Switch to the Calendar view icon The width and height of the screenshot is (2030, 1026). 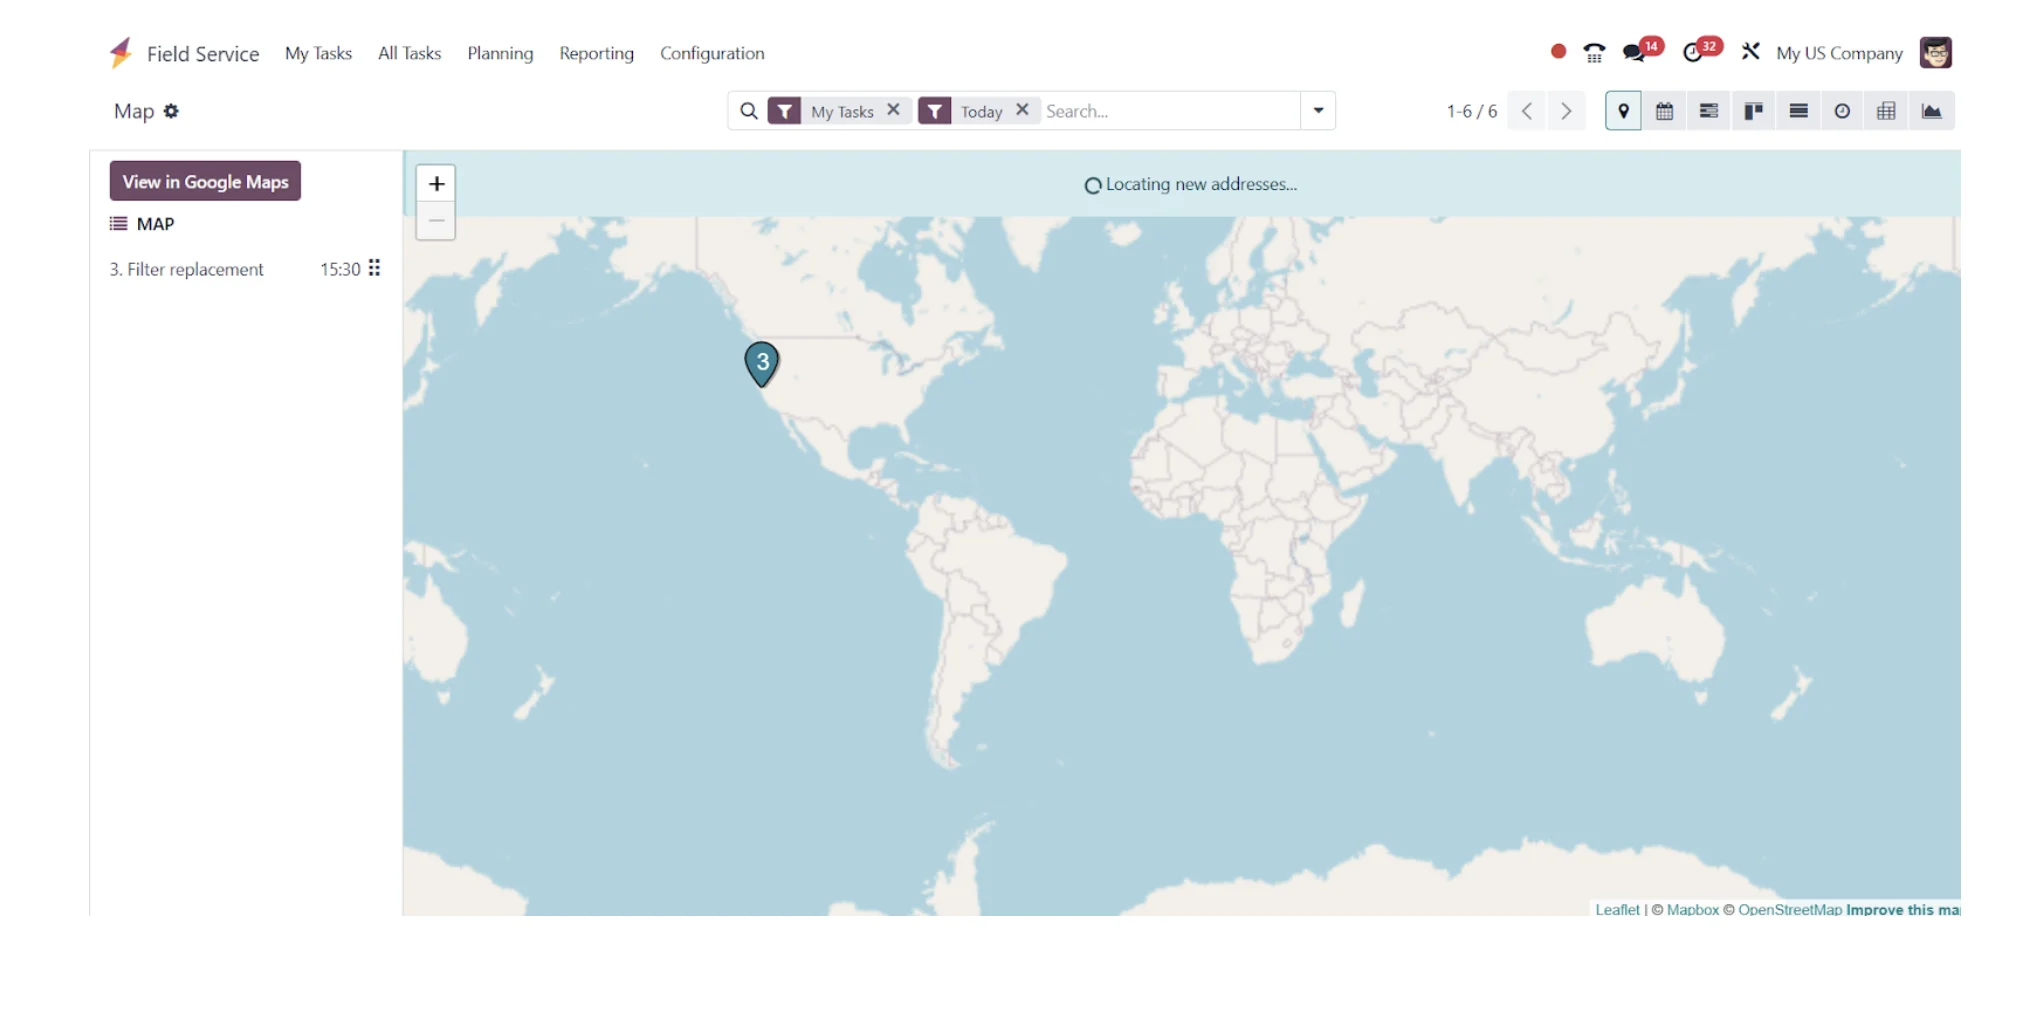[1664, 111]
